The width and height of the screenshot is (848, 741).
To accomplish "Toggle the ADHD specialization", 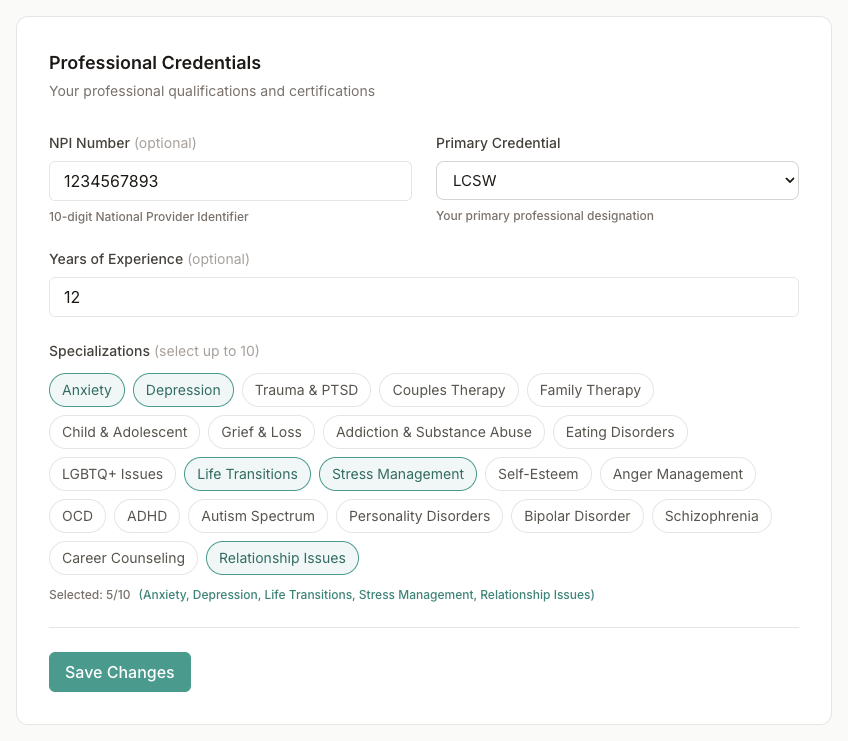I will point(147,516).
